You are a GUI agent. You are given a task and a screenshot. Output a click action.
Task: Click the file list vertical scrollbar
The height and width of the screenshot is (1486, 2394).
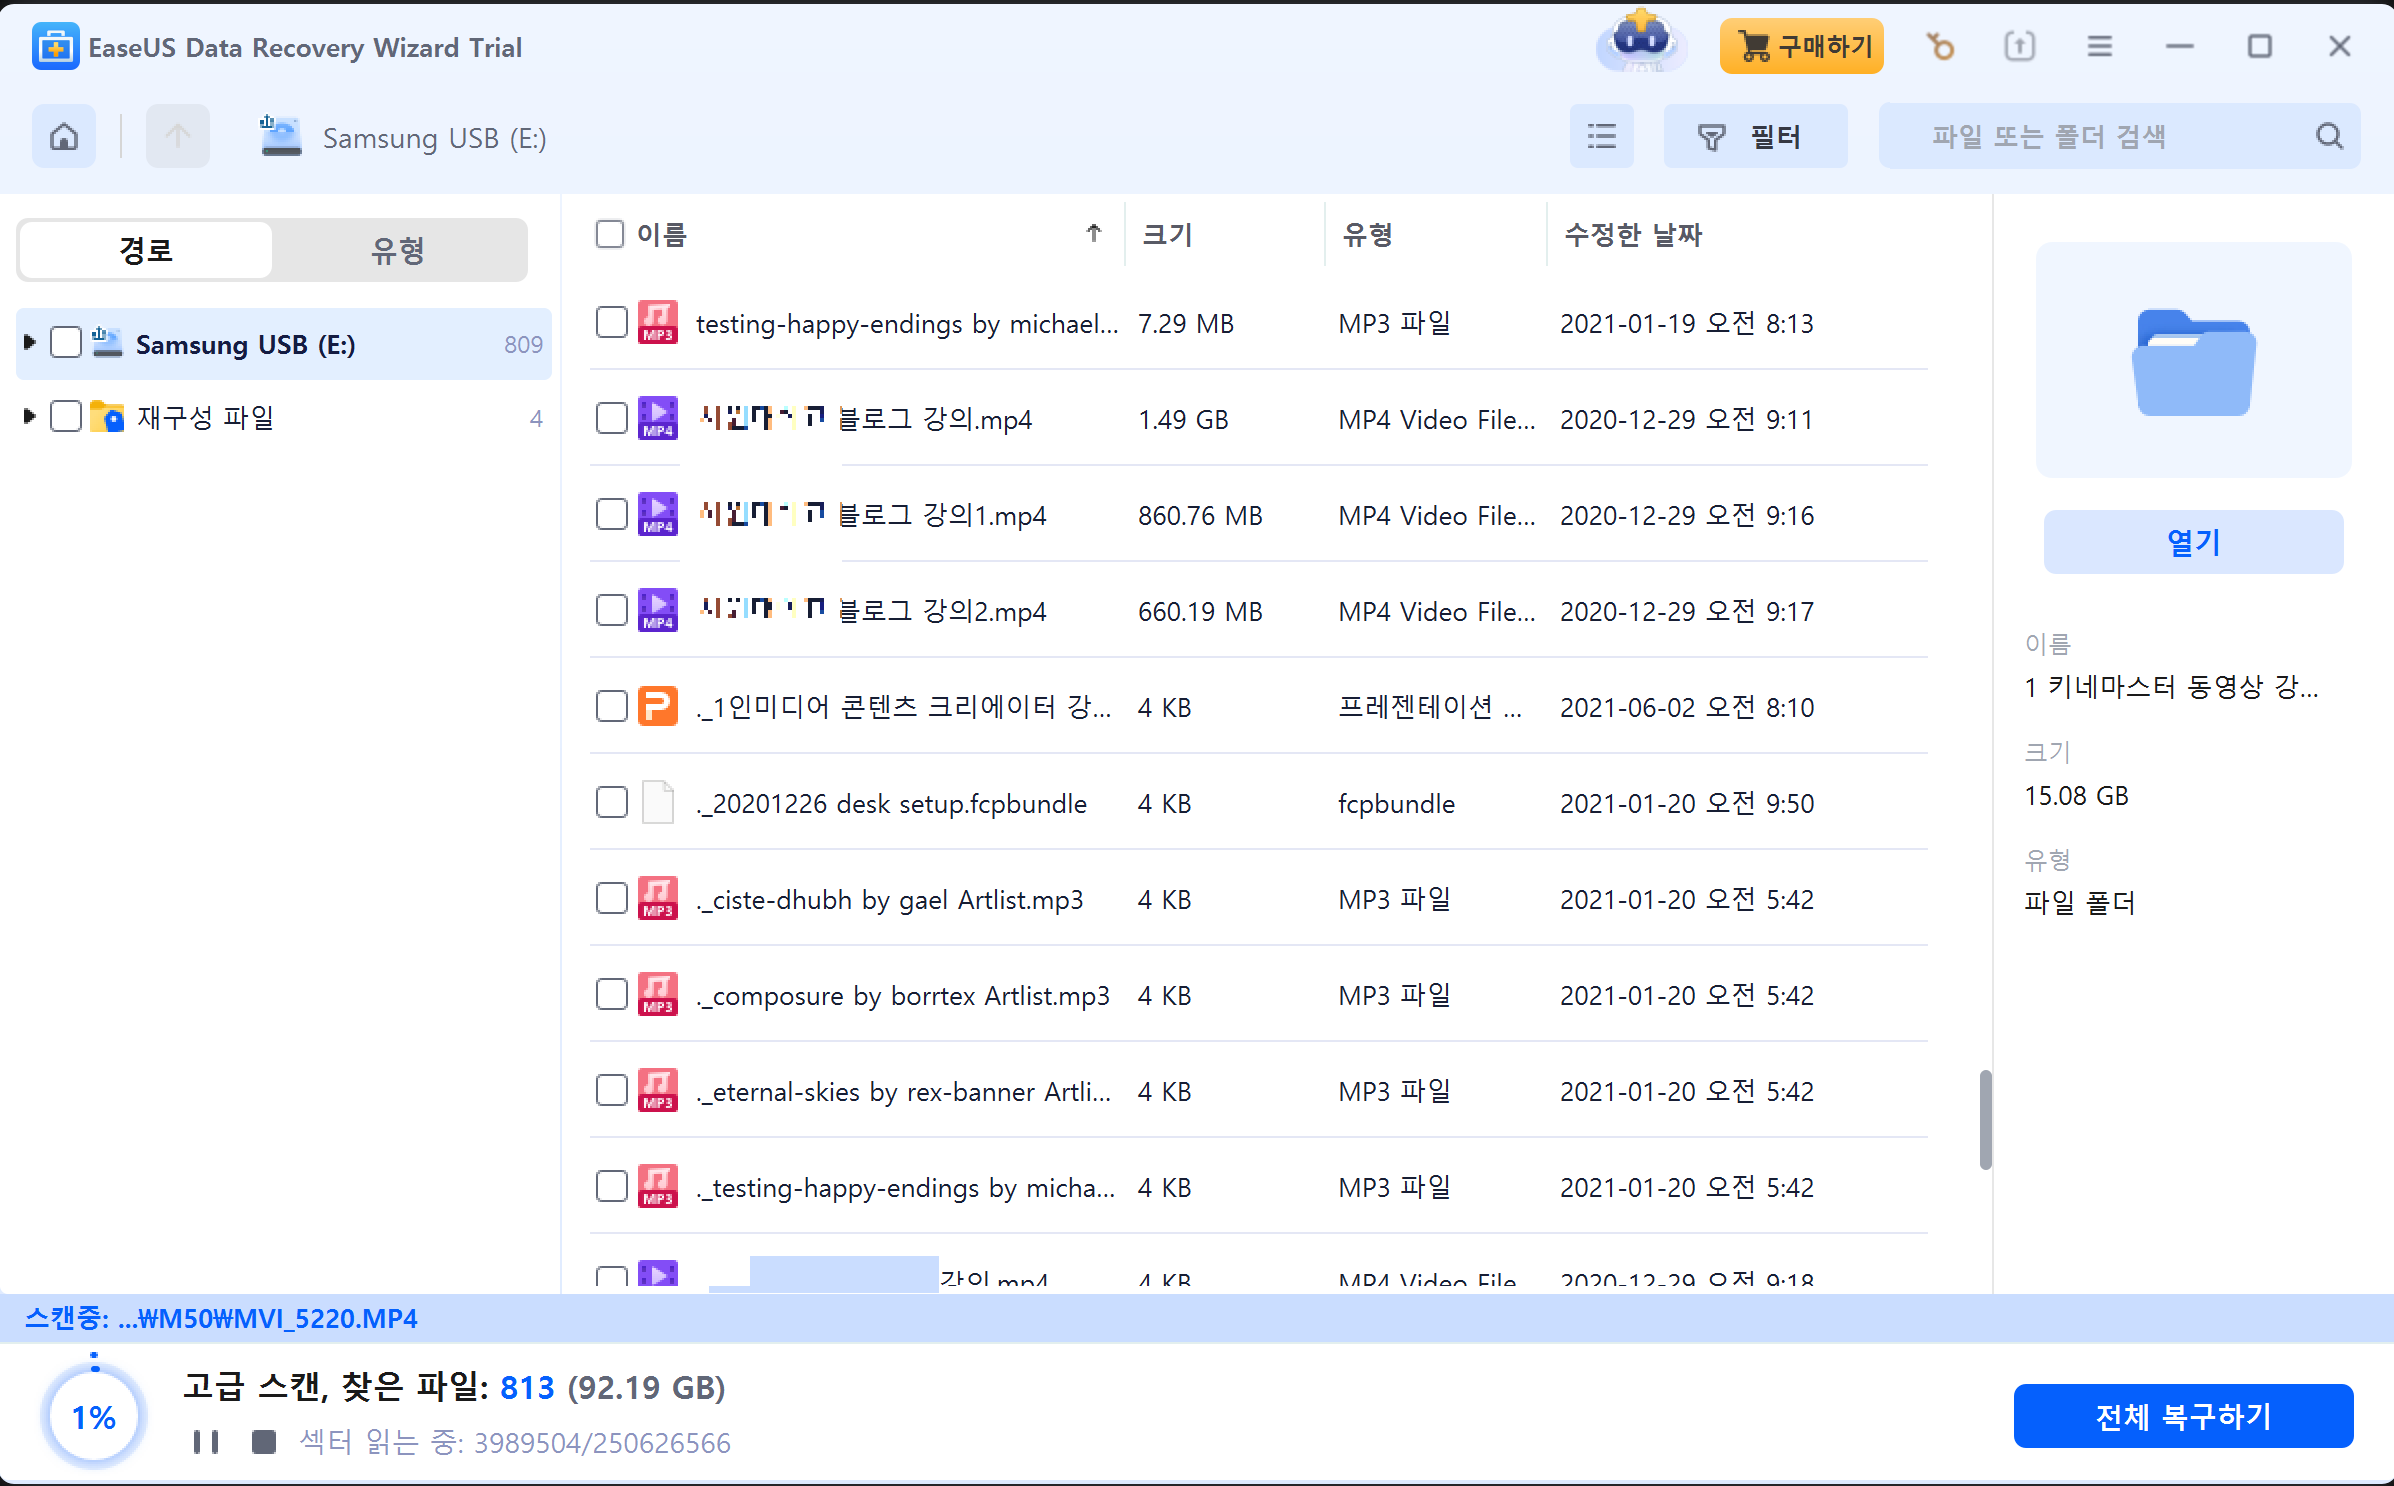point(1985,1118)
